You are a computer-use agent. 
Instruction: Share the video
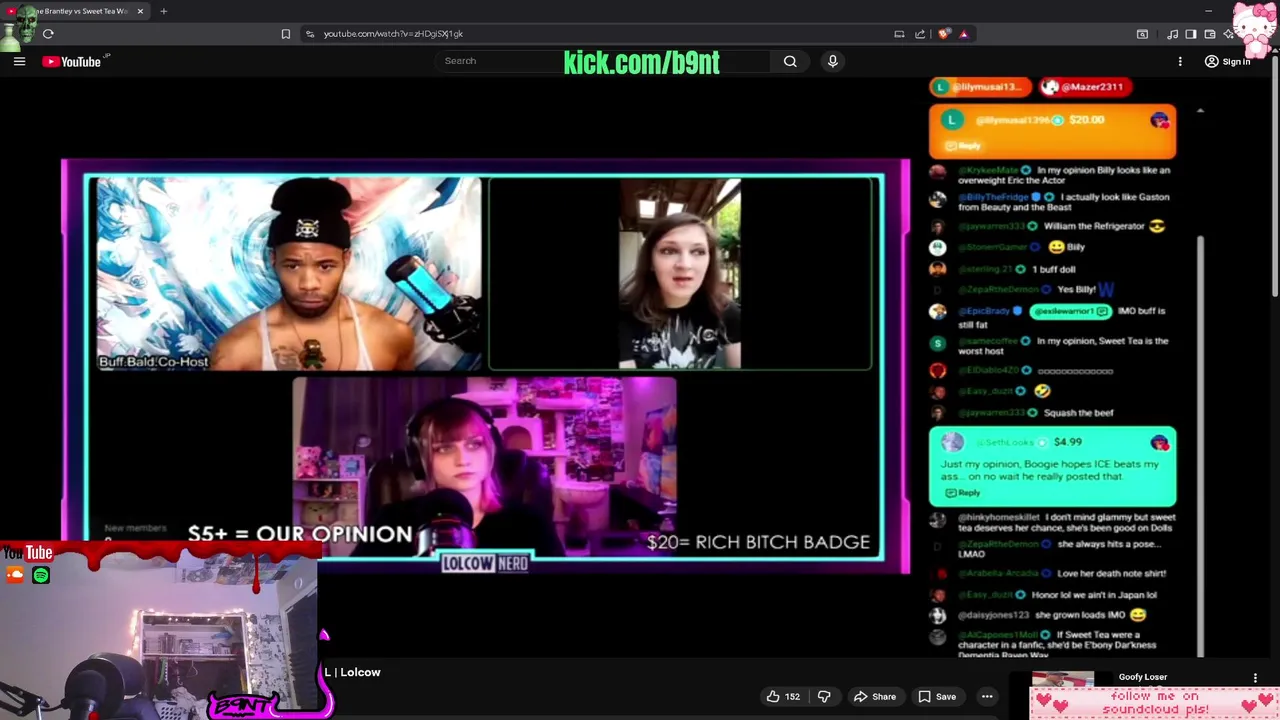pos(874,697)
